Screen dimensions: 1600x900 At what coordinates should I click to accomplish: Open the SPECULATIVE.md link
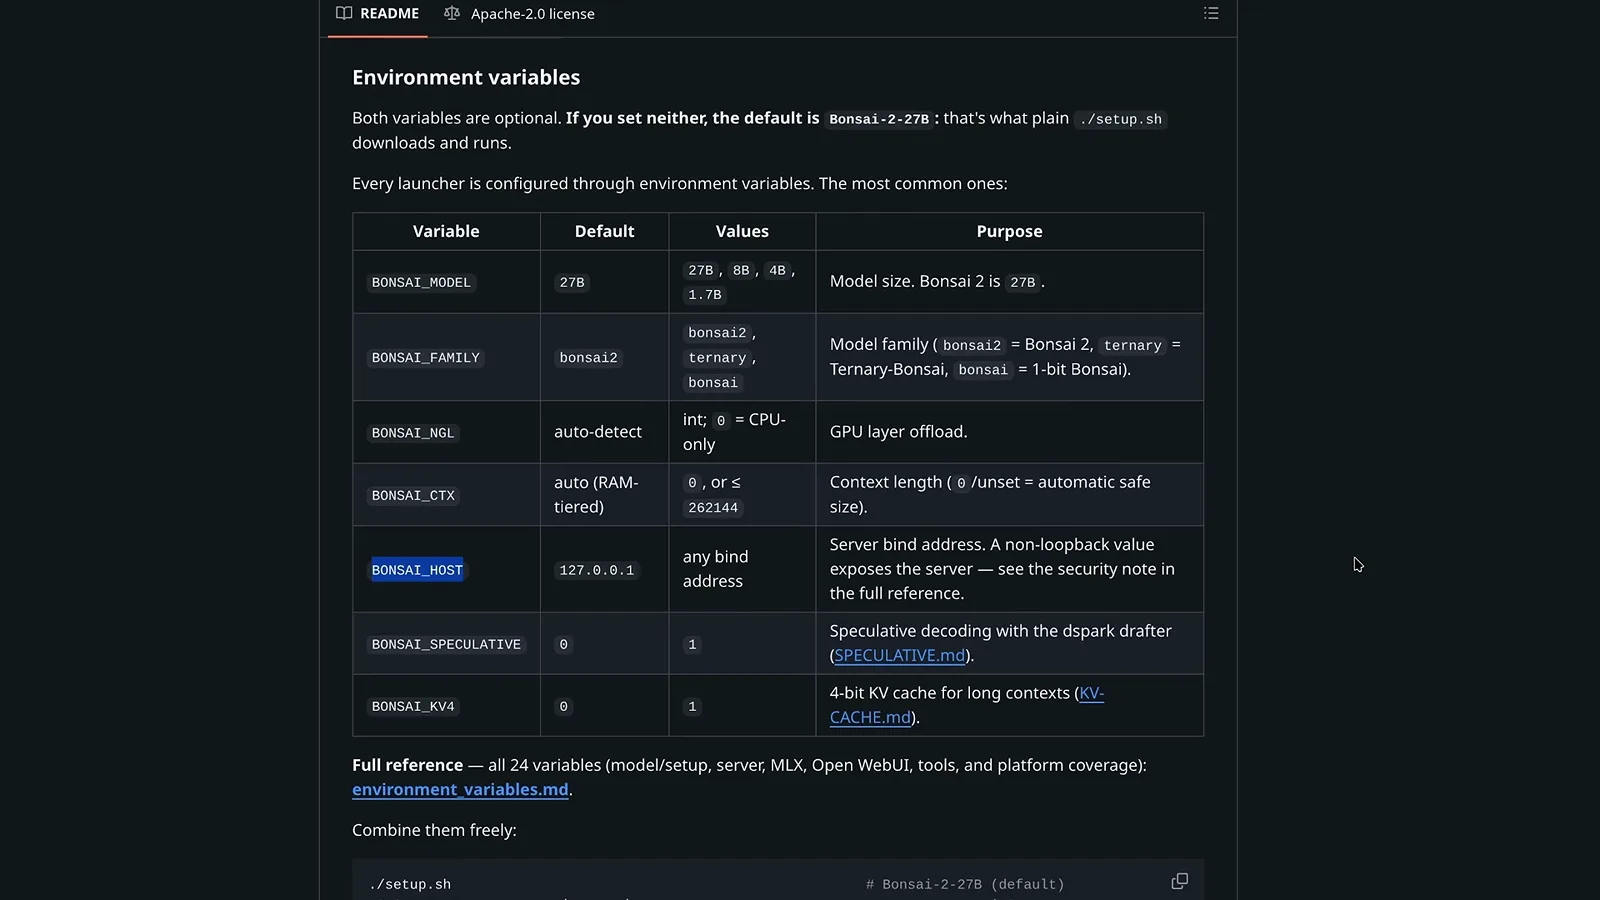pyautogui.click(x=900, y=656)
